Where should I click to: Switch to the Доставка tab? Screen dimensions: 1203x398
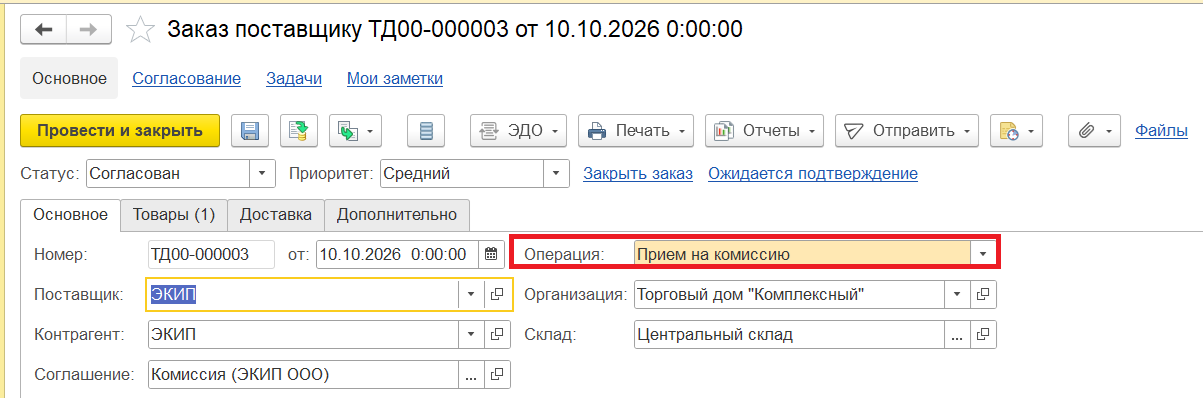[x=275, y=214]
